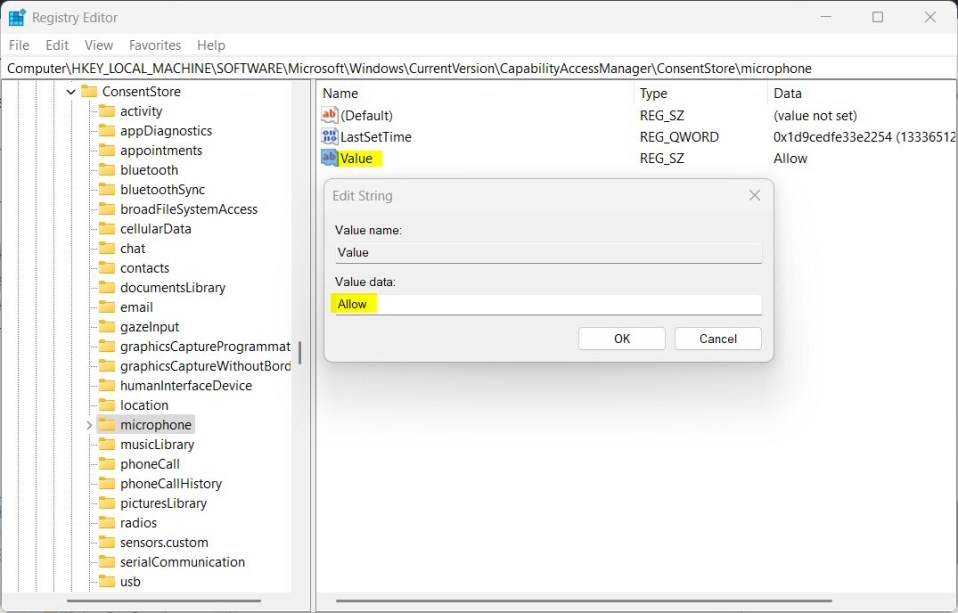This screenshot has height=613, width=958.
Task: Confirm the Edit String dialog with OK
Action: tap(621, 339)
